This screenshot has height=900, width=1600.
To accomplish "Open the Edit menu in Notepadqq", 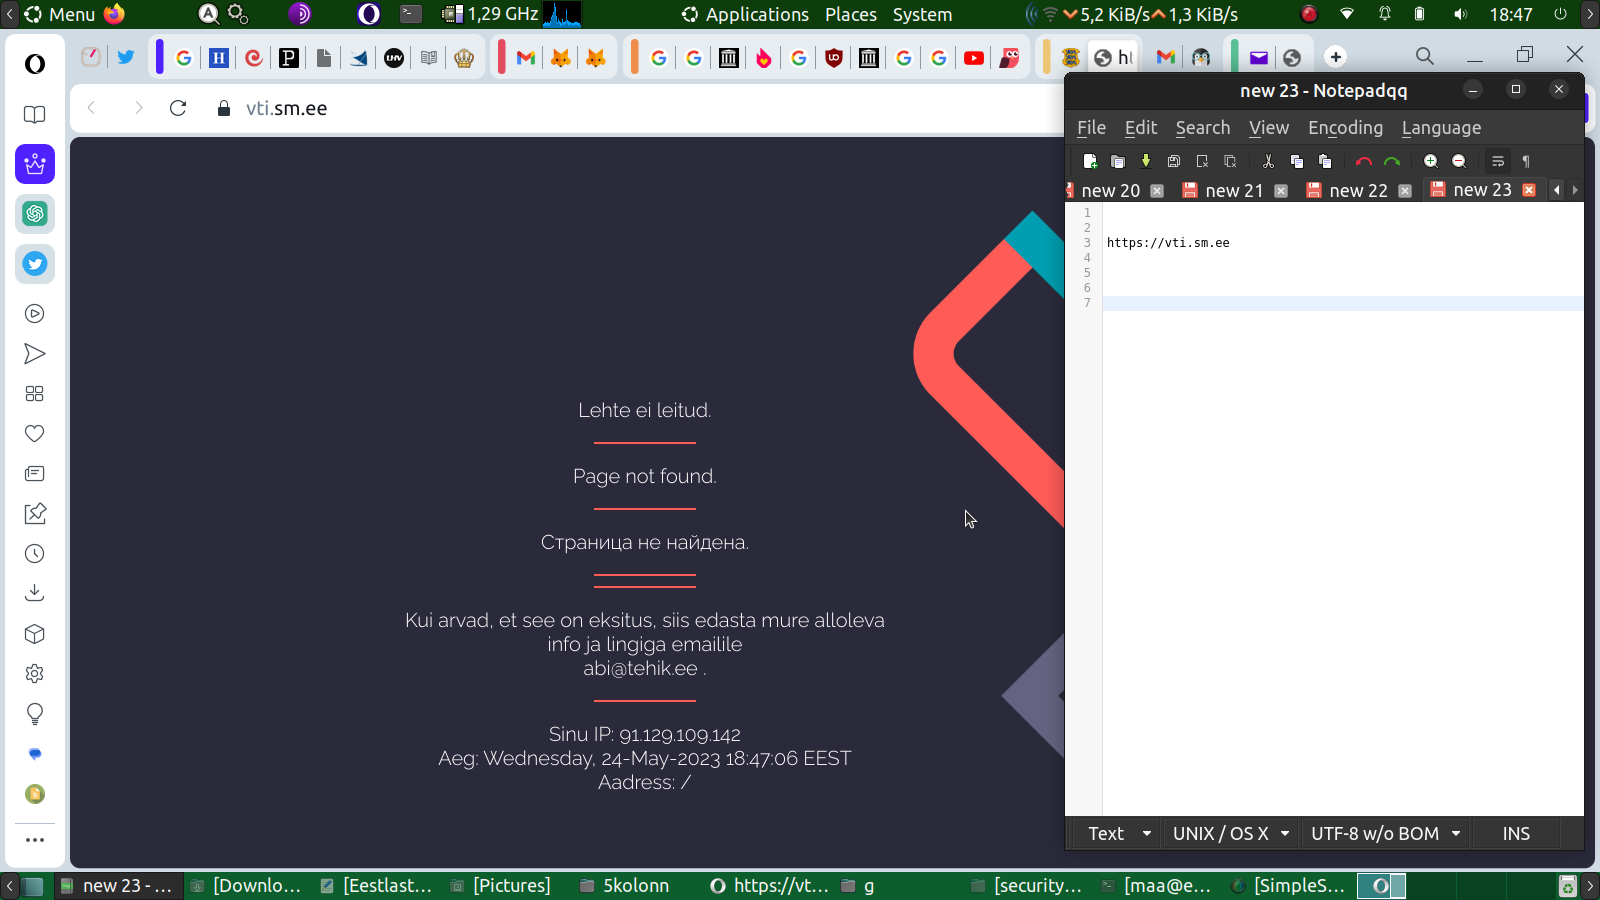I will [1141, 128].
